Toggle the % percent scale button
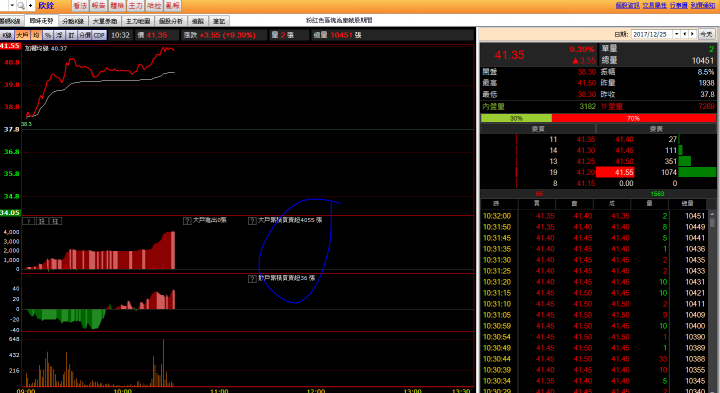This screenshot has height=393, width=720. tap(48, 35)
